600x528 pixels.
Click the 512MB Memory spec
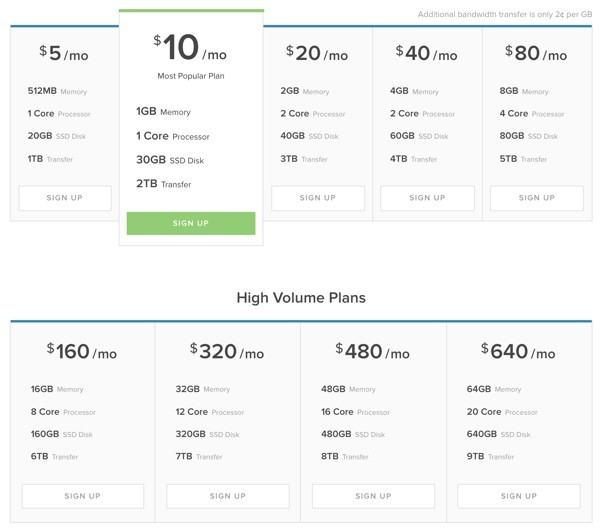point(57,91)
